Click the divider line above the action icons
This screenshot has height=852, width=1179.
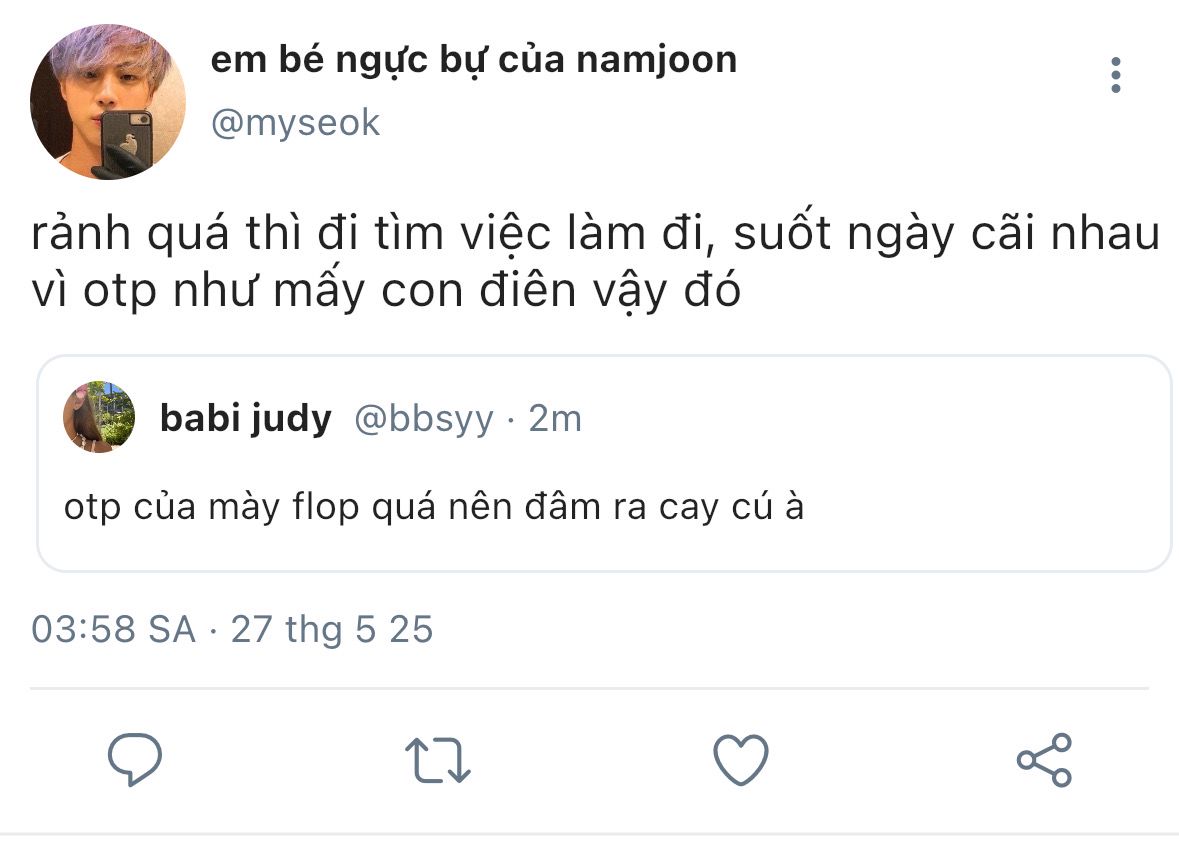click(x=589, y=689)
